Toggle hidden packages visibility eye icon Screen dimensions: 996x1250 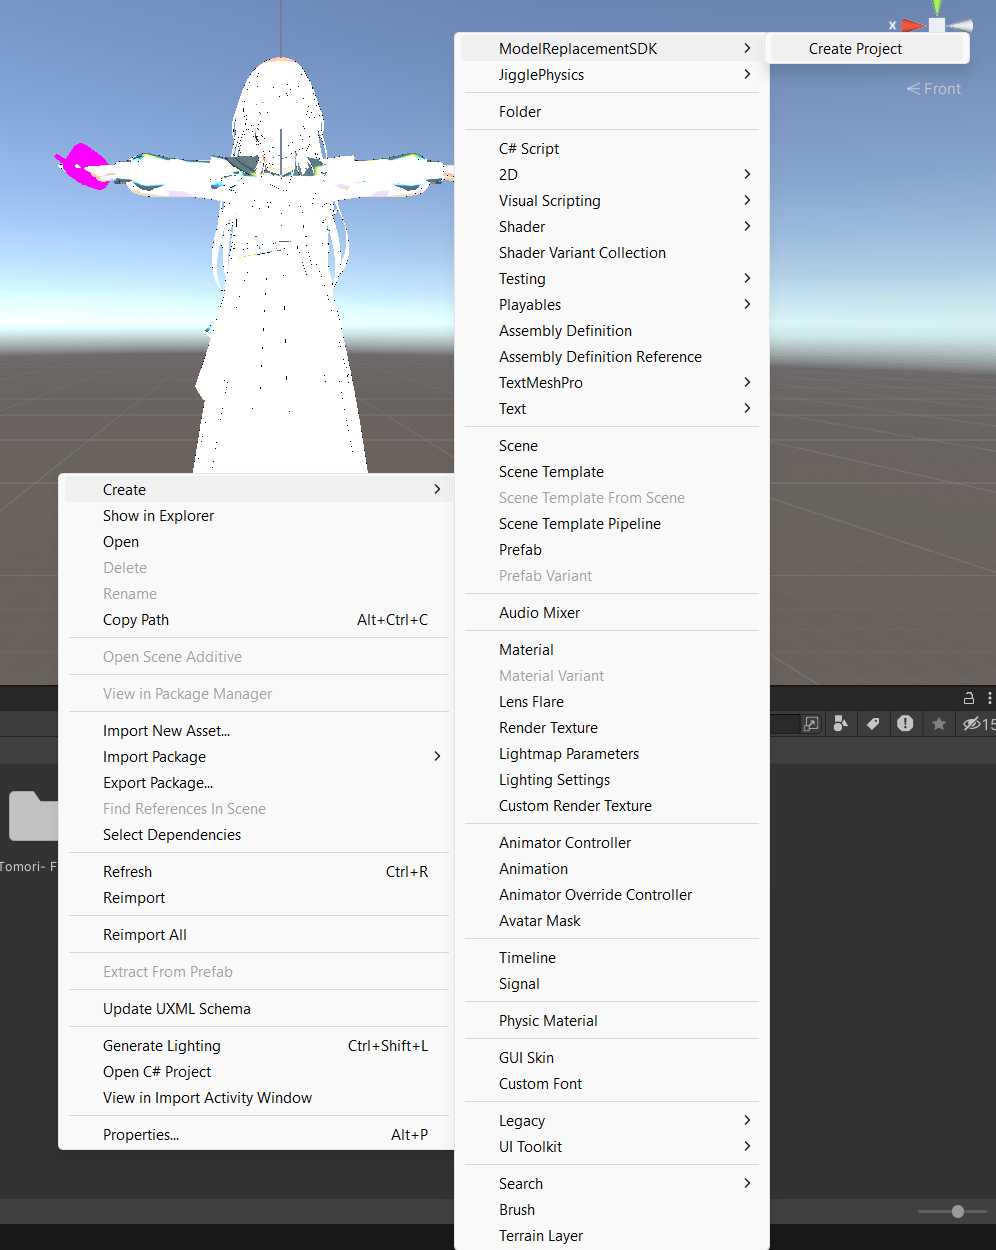pyautogui.click(x=971, y=723)
